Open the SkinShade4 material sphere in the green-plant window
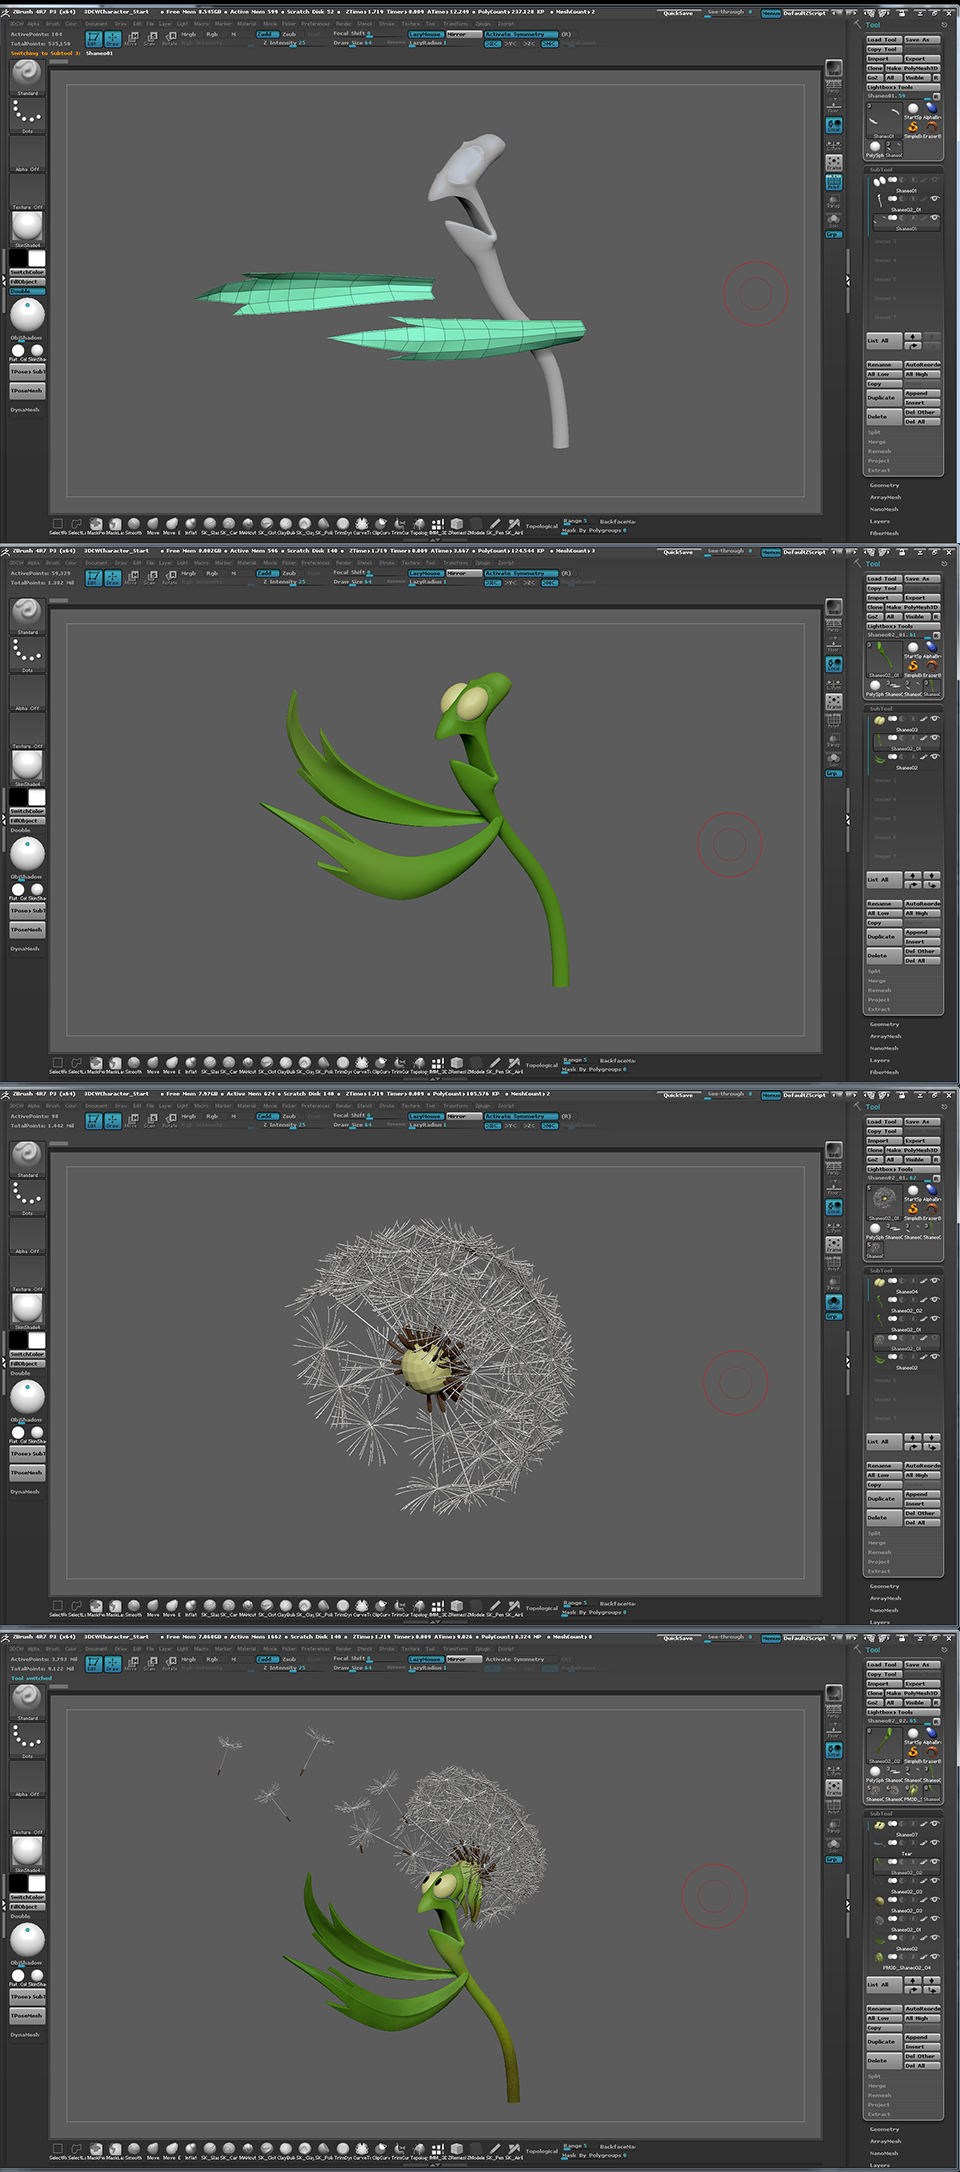 tap(27, 768)
